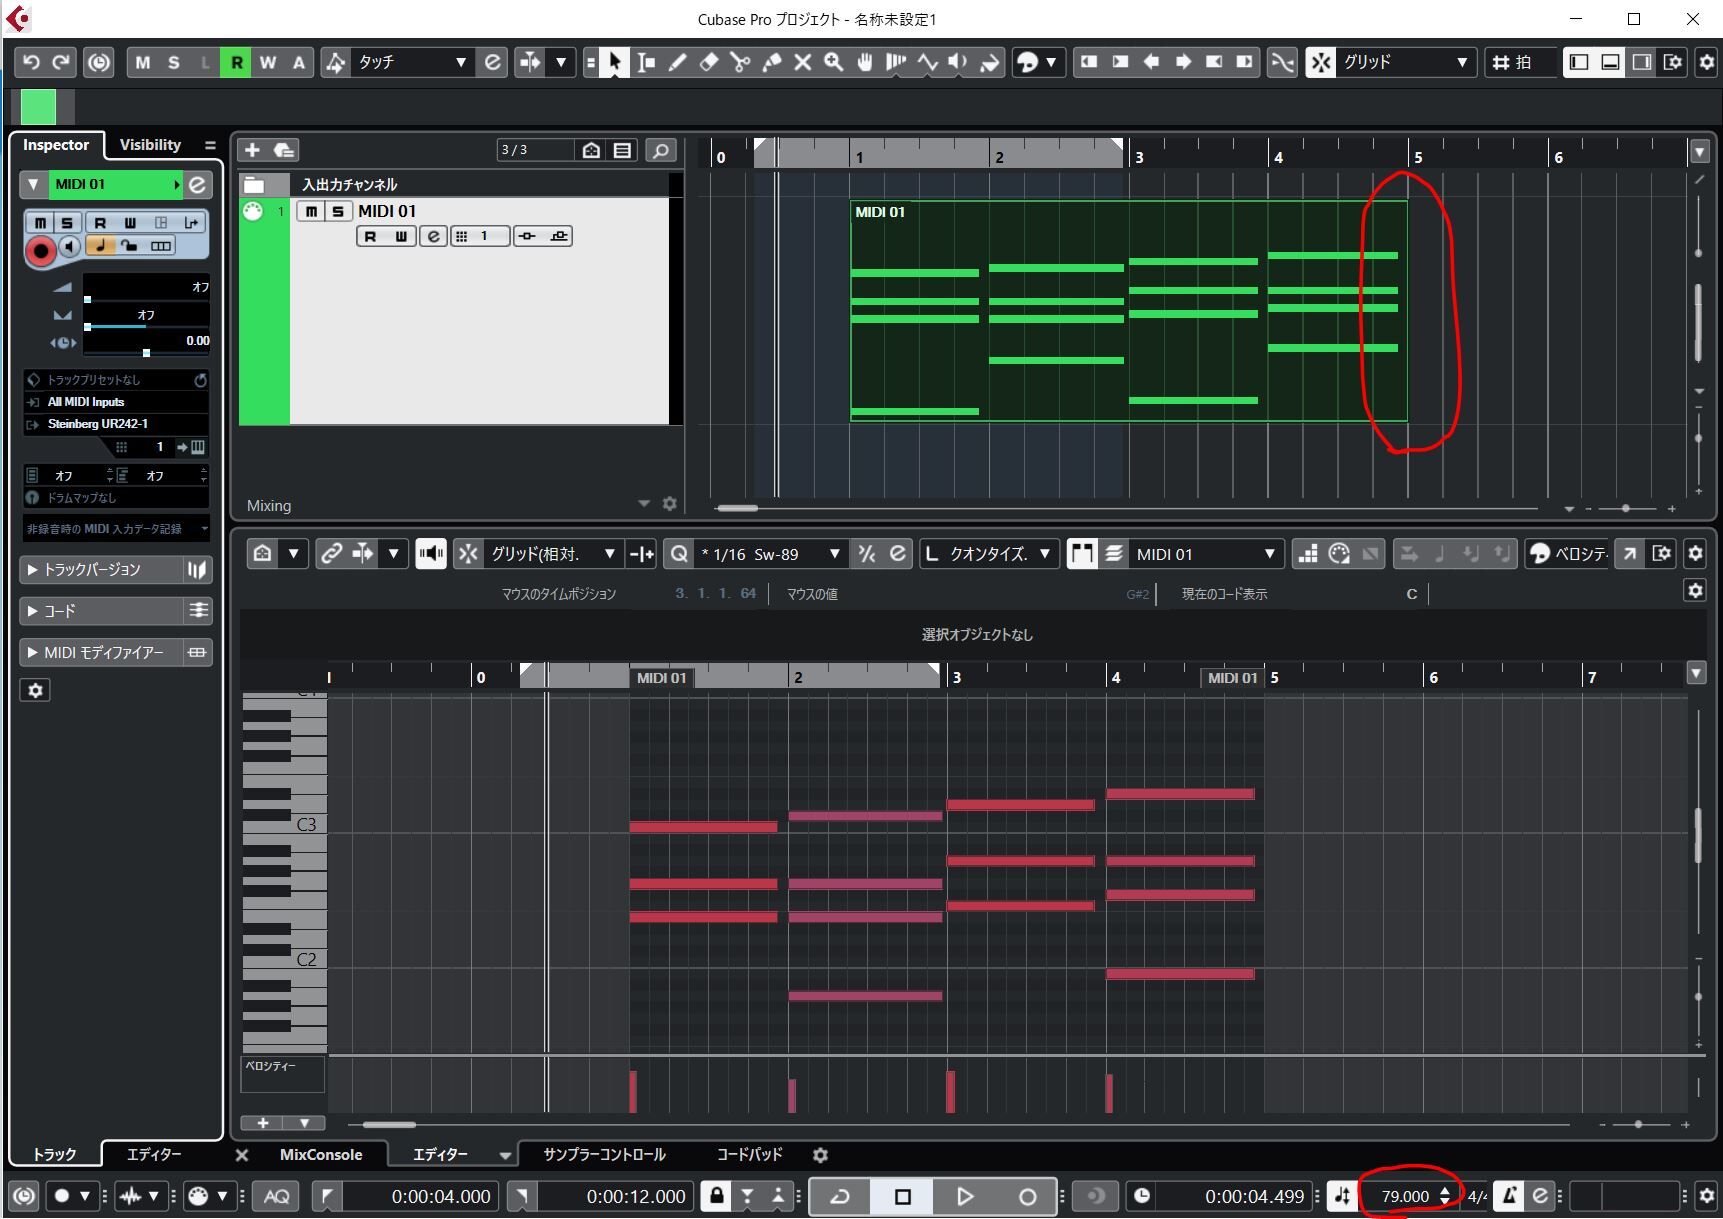Switch to the トラック tab at bottom left
The height and width of the screenshot is (1219, 1723).
pos(54,1155)
